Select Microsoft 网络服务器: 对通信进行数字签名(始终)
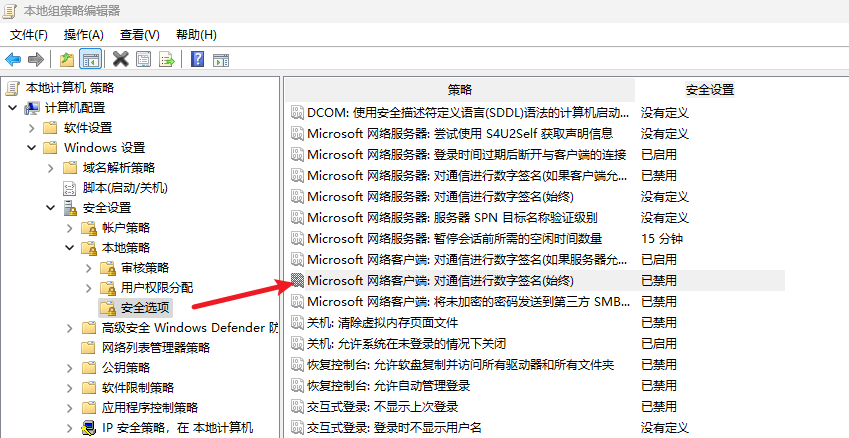 click(x=440, y=197)
